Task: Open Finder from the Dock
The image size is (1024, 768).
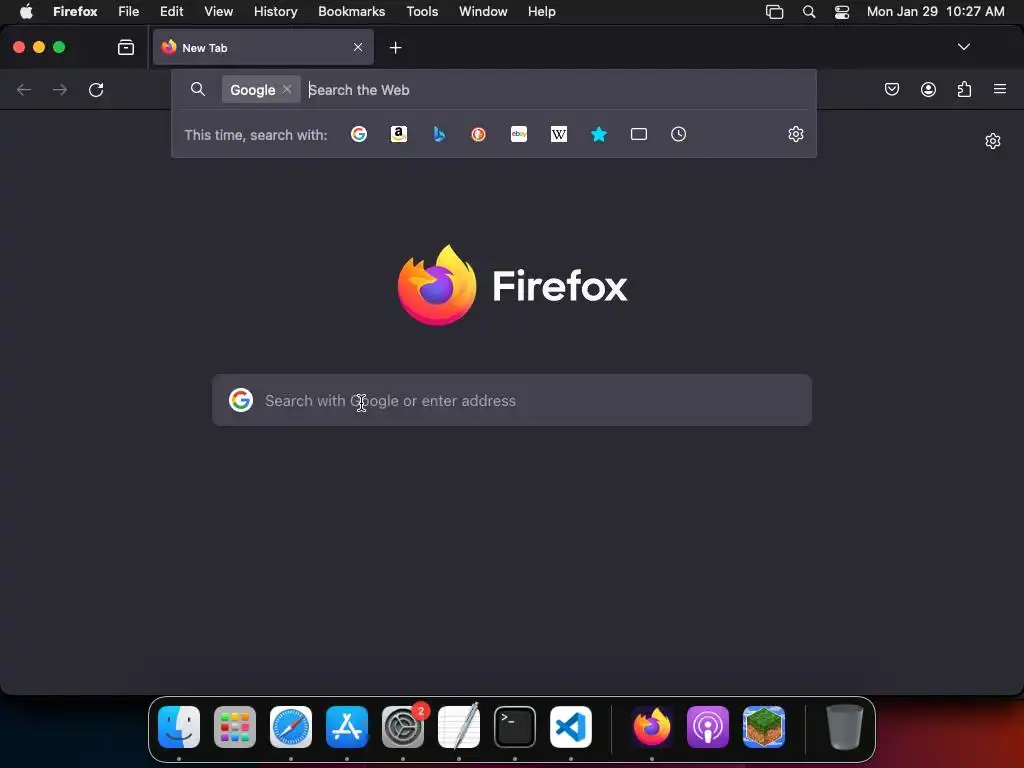Action: [x=179, y=727]
